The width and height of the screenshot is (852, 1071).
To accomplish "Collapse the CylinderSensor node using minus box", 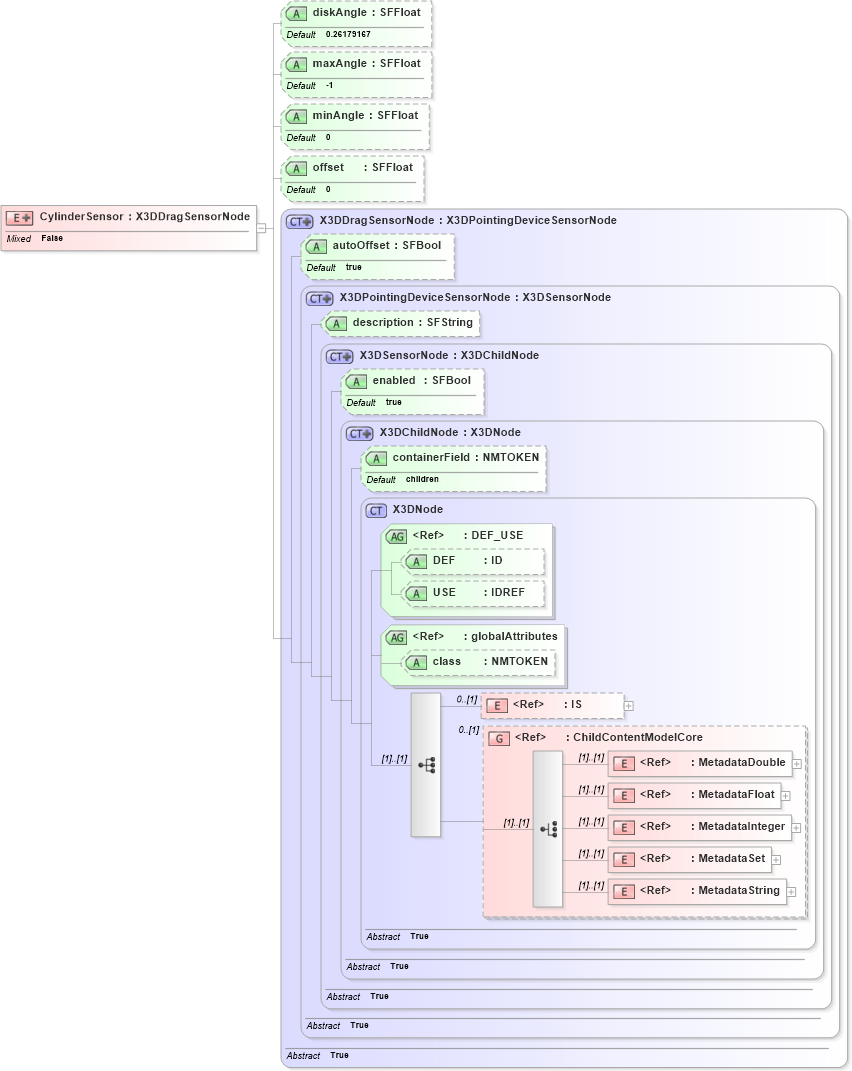I will tap(261, 227).
